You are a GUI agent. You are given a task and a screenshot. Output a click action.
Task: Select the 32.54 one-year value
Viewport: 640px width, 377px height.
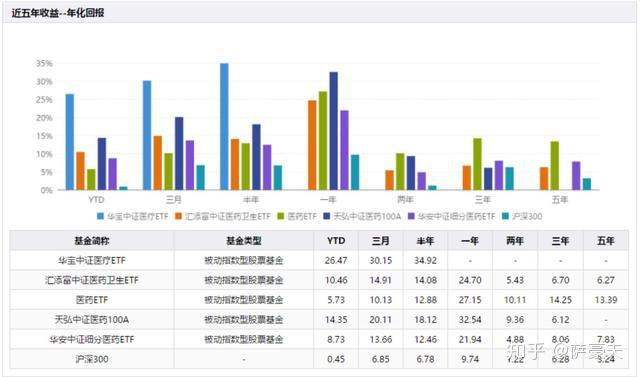click(470, 319)
